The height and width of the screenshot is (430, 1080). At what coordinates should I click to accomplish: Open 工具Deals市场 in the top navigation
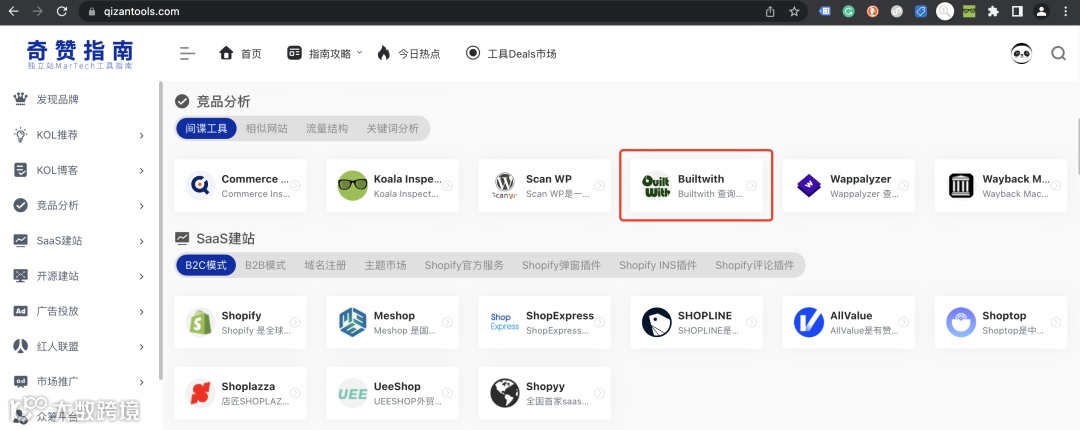point(511,53)
